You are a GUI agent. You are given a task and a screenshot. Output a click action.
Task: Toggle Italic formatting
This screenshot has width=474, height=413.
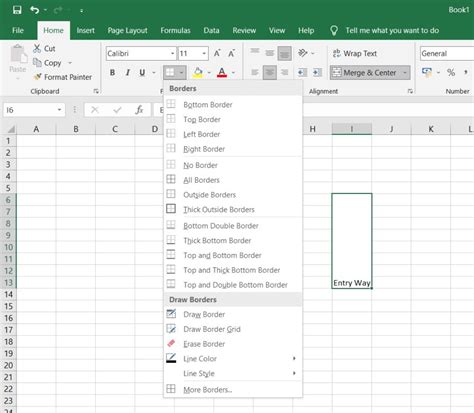pyautogui.click(x=127, y=72)
